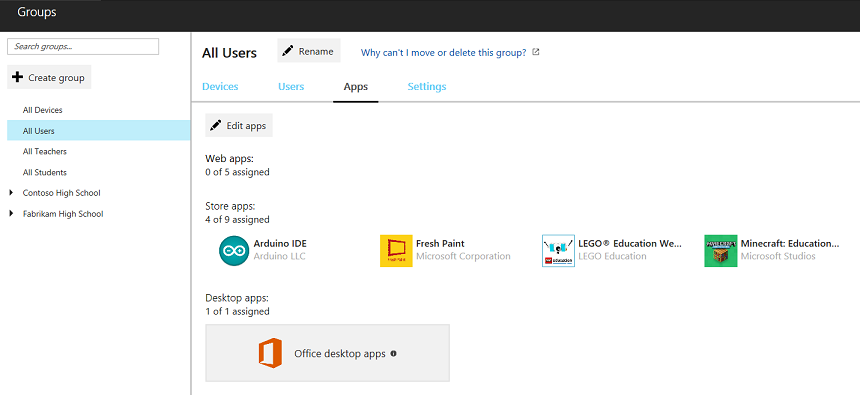Click the Fresh Paint app name
This screenshot has height=395, width=860.
coord(440,244)
